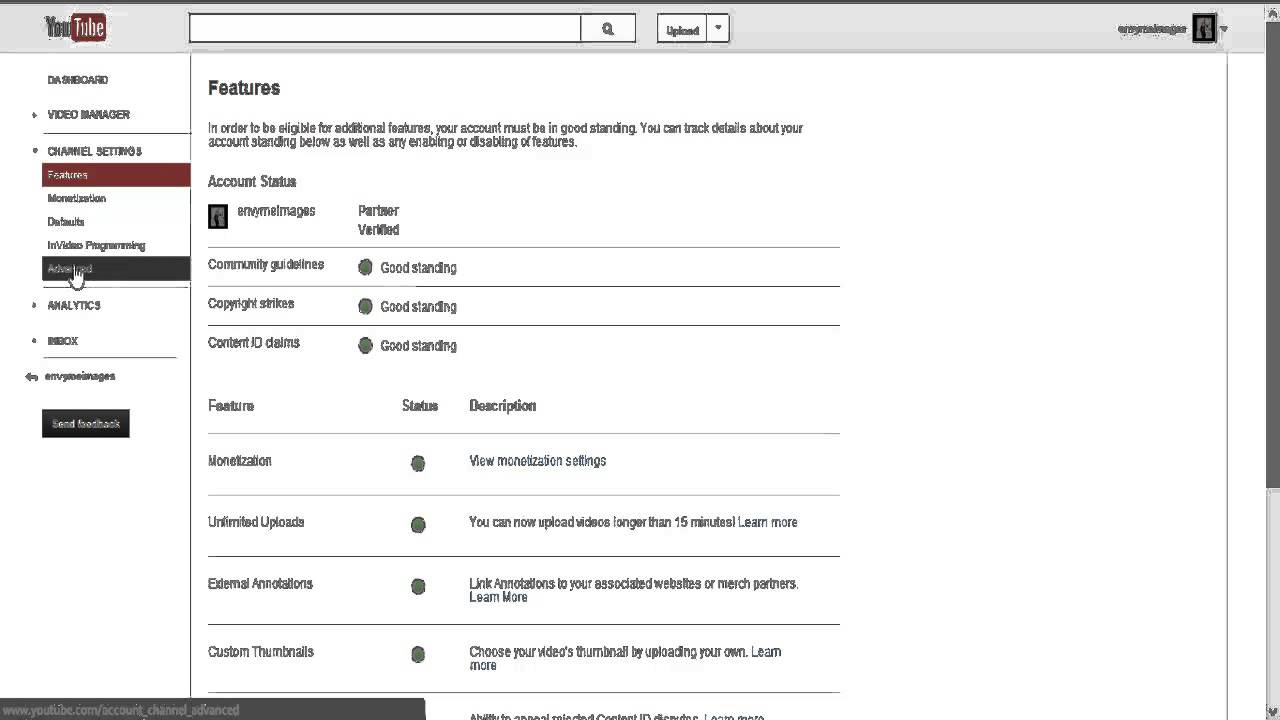
Task: Collapse the Channel Settings section
Action: 35,151
